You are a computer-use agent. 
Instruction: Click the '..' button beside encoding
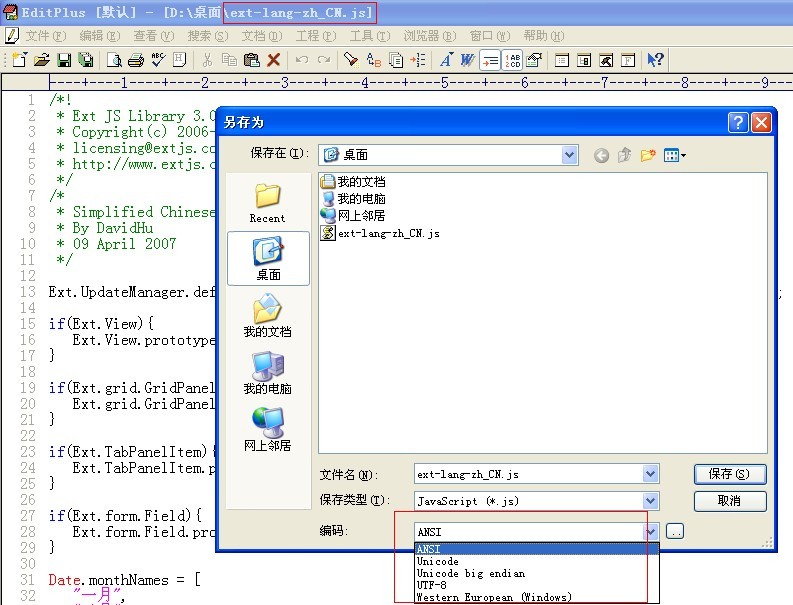(675, 531)
